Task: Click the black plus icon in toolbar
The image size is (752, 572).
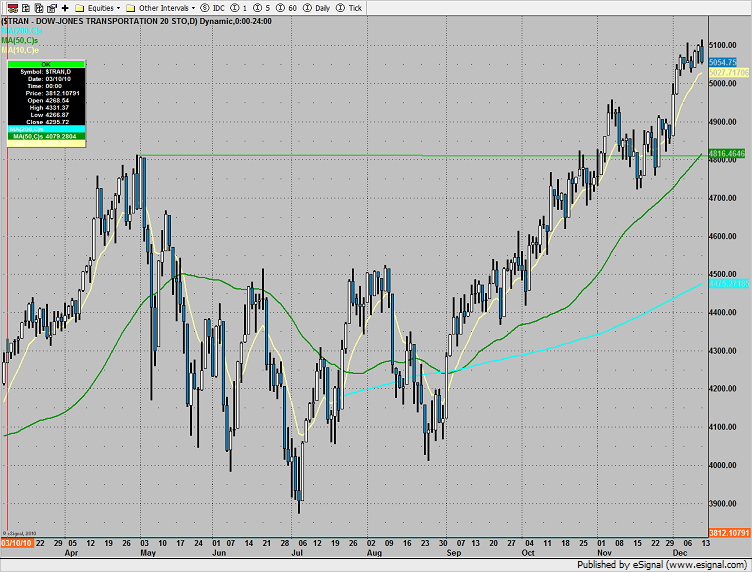Action: [x=65, y=8]
